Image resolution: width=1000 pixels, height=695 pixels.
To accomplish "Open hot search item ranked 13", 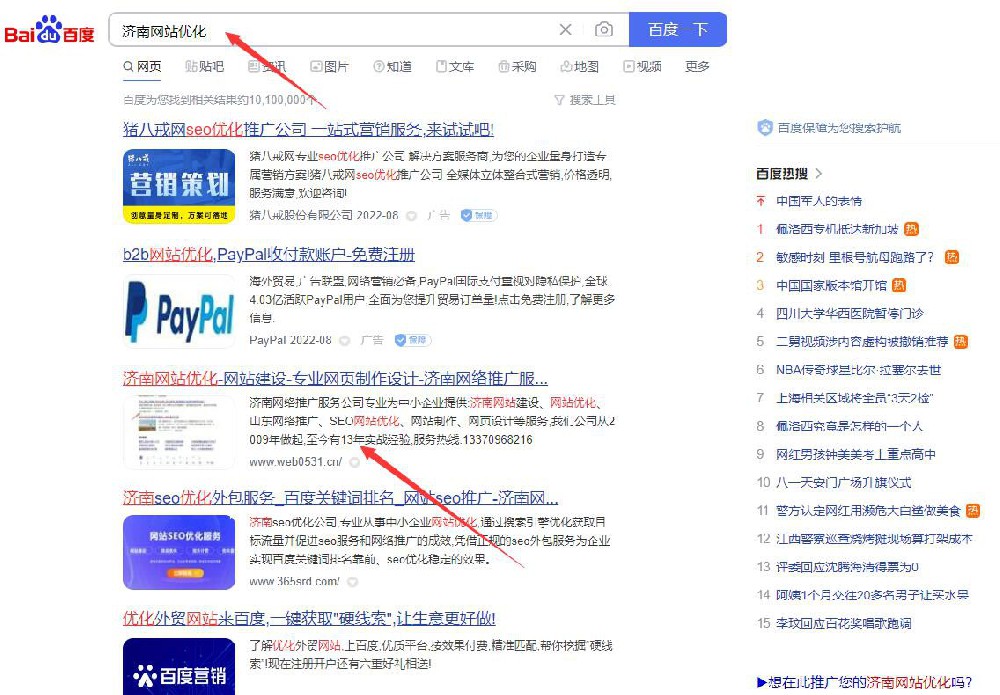I will (848, 567).
